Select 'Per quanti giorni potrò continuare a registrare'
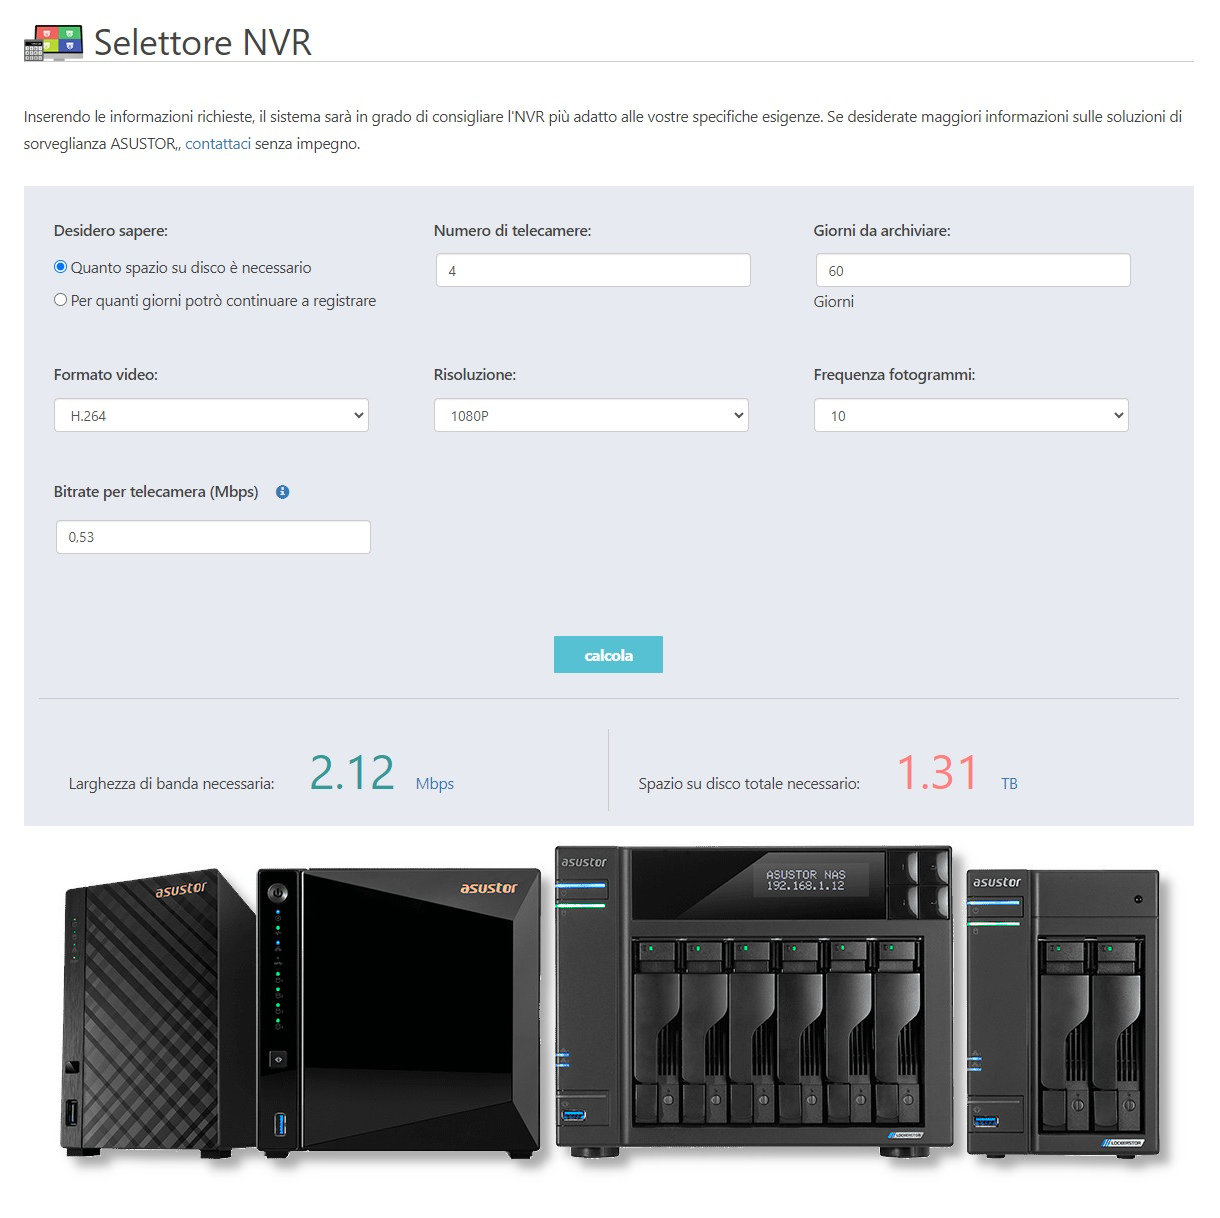 tap(60, 300)
